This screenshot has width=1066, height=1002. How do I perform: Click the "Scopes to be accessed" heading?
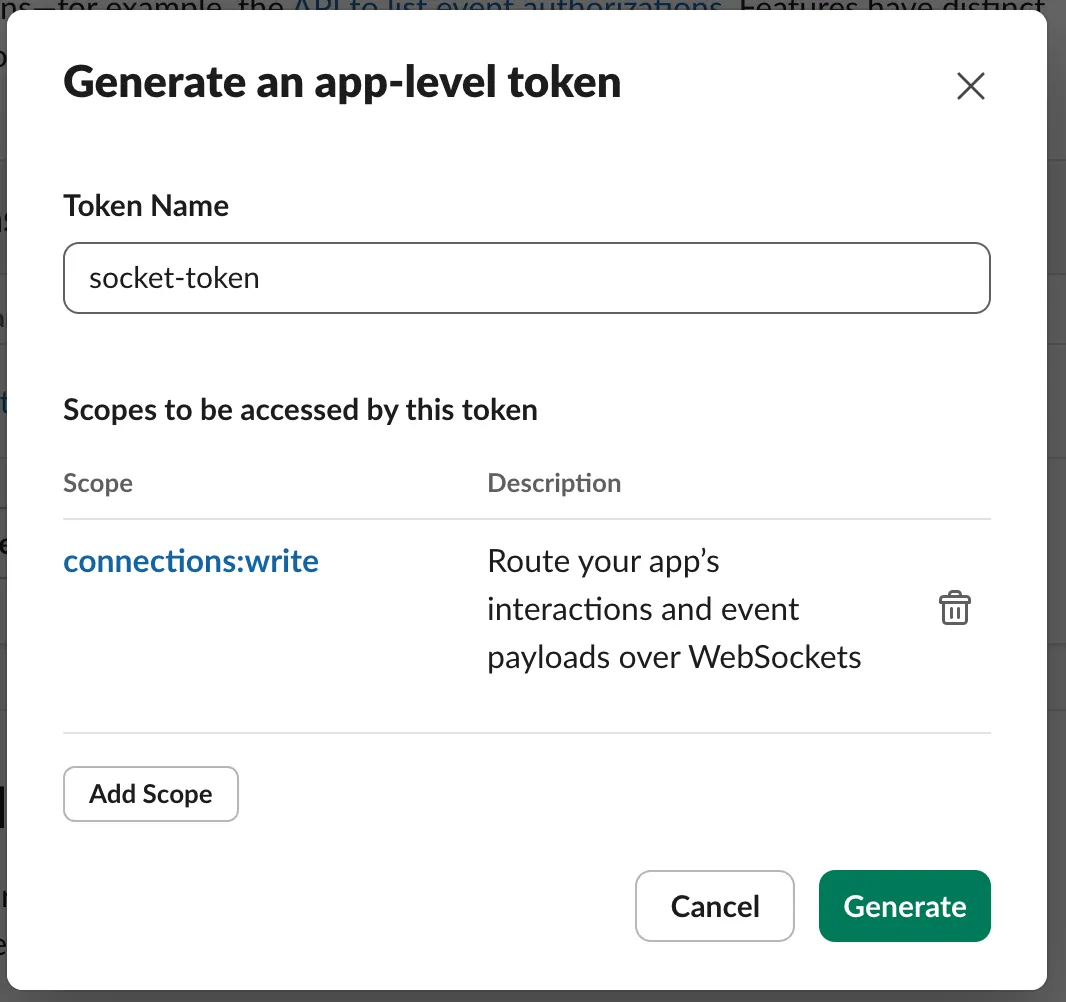coord(300,410)
